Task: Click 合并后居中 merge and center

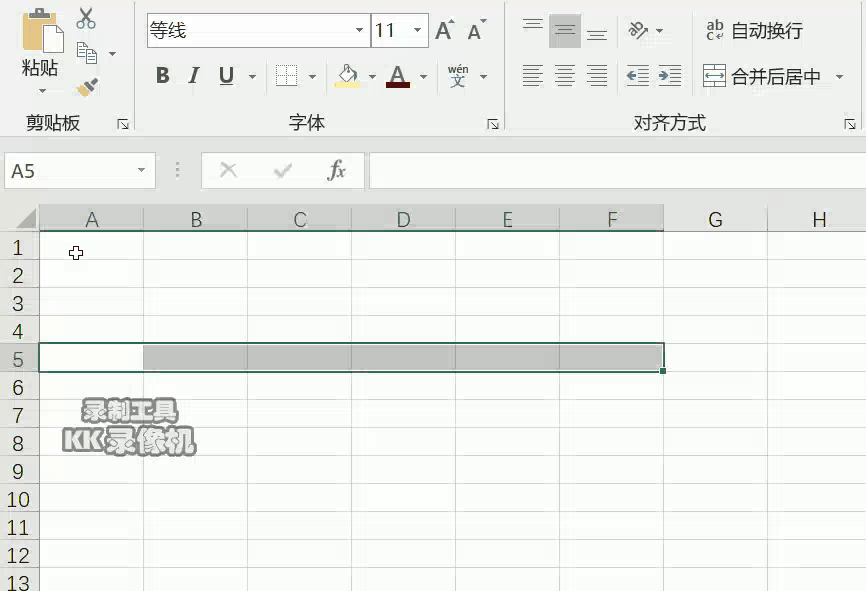Action: tap(762, 76)
